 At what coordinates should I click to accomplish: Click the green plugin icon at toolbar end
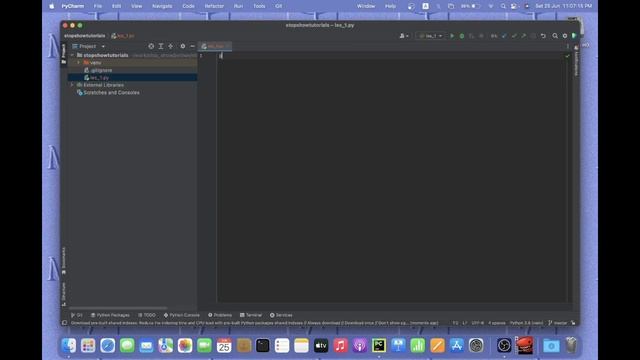tap(574, 36)
